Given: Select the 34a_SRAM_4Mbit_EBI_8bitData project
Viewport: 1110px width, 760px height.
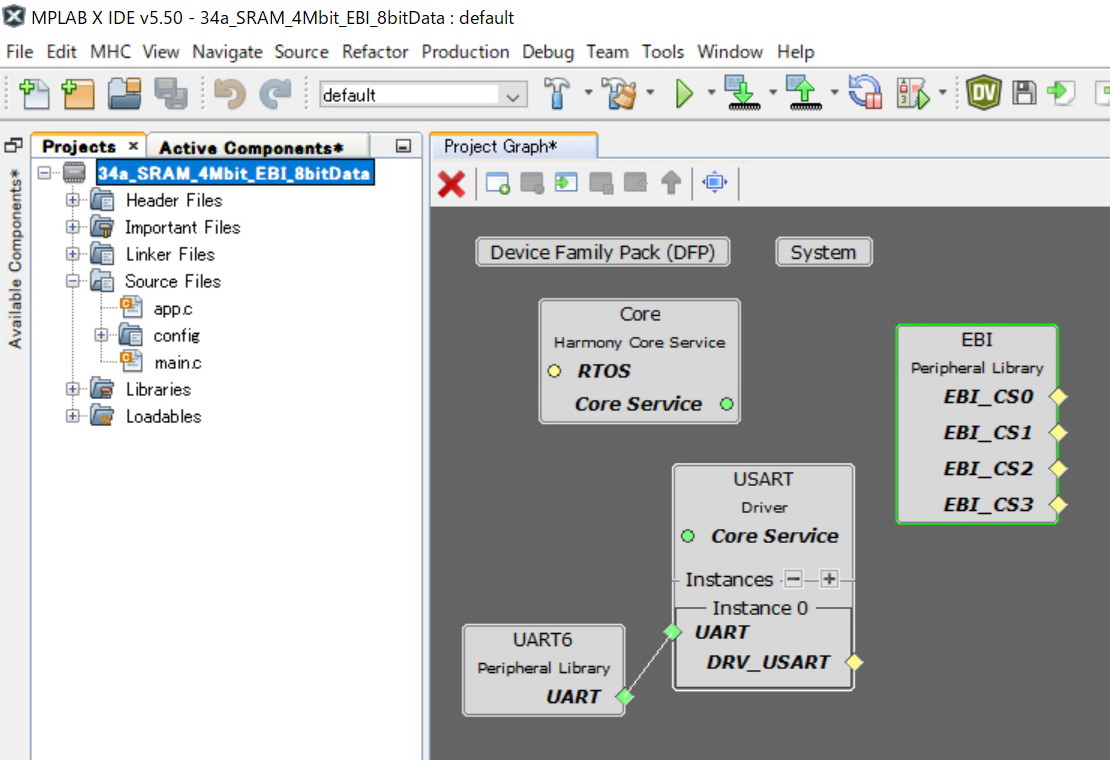Looking at the screenshot, I should click(x=234, y=173).
